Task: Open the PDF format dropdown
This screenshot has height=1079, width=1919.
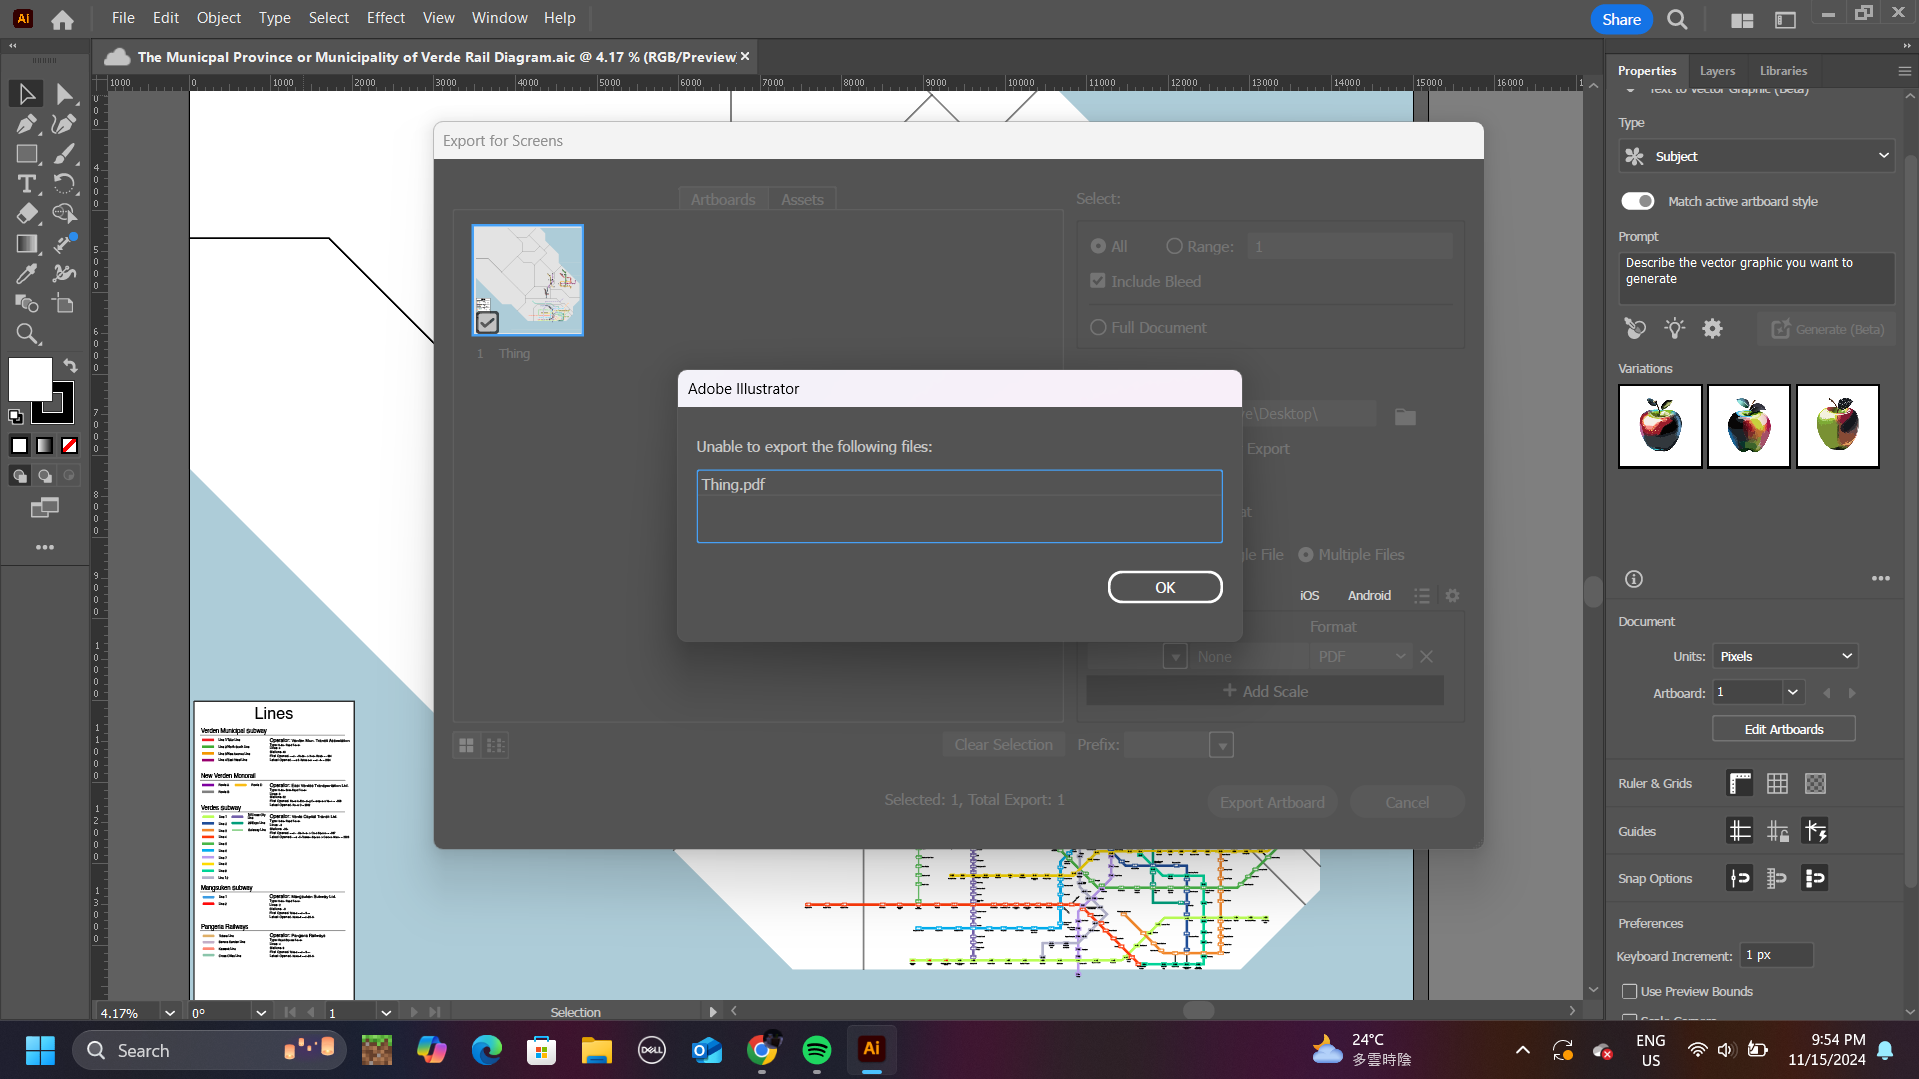Action: (1359, 656)
